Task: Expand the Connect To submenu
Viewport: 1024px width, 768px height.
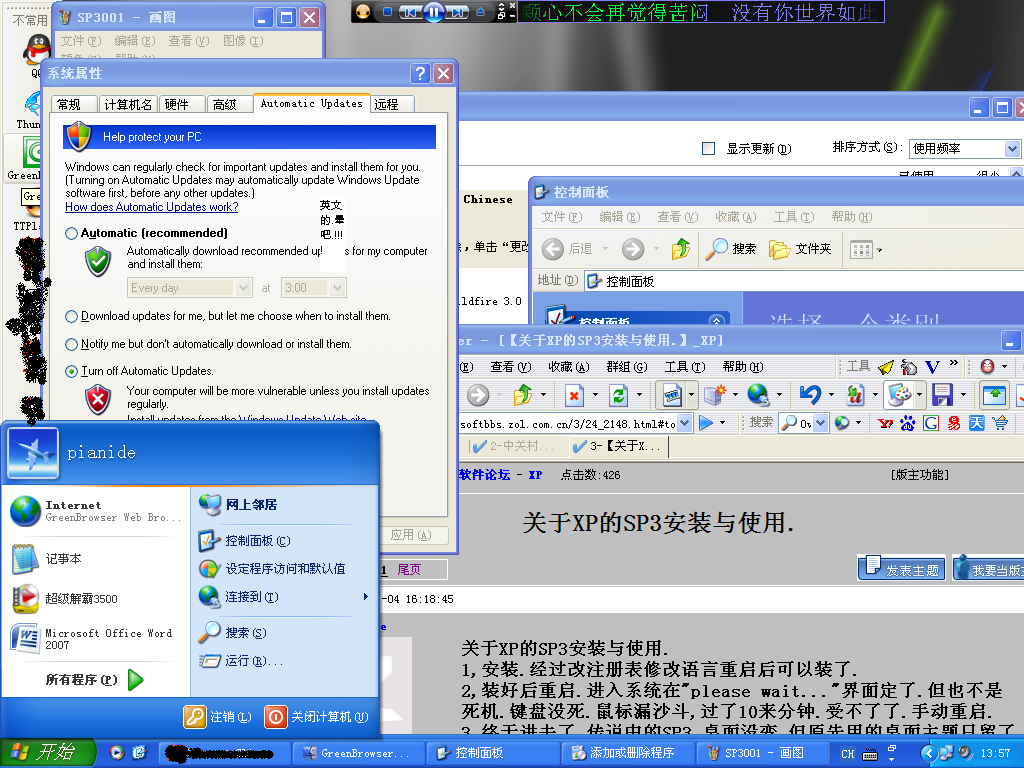Action: [x=285, y=597]
